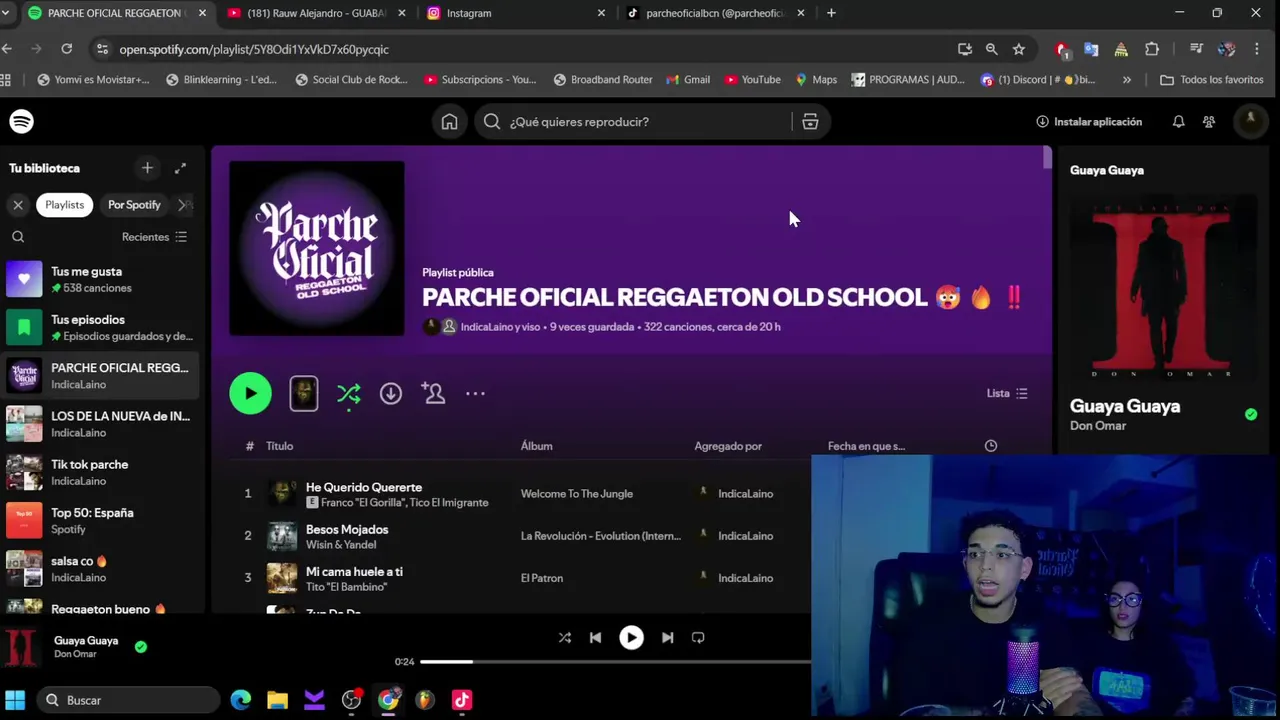Open the notifications bell
The width and height of the screenshot is (1280, 720).
coord(1178,121)
